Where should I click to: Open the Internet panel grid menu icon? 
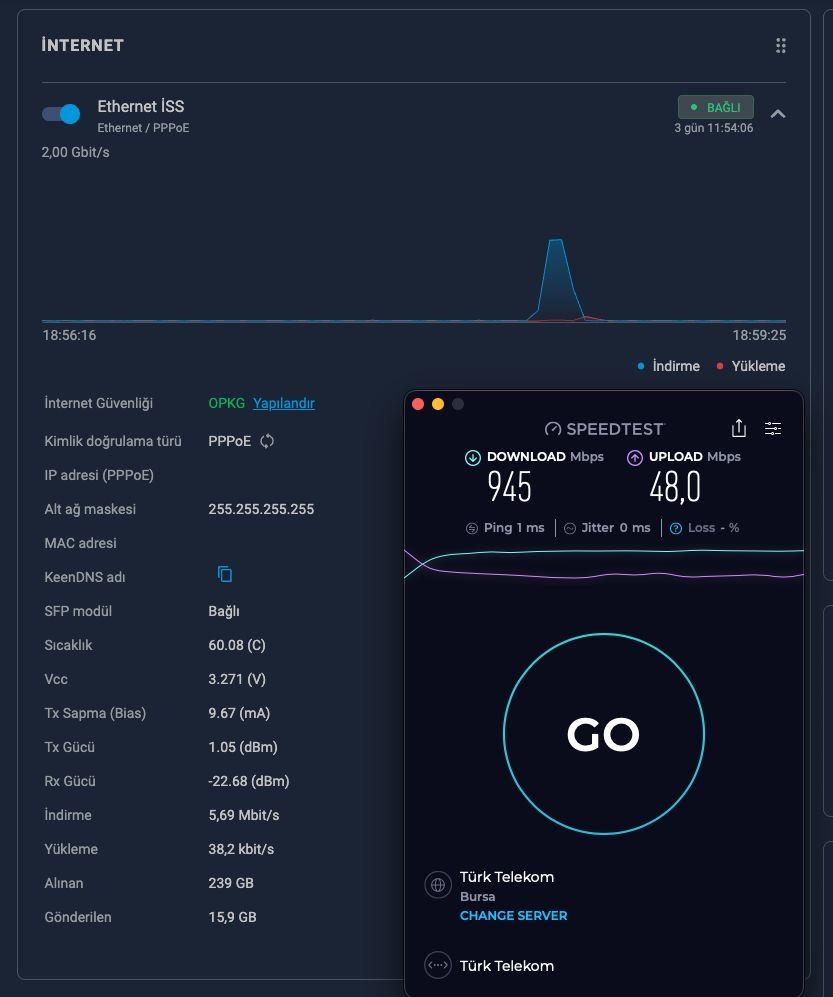coord(781,45)
